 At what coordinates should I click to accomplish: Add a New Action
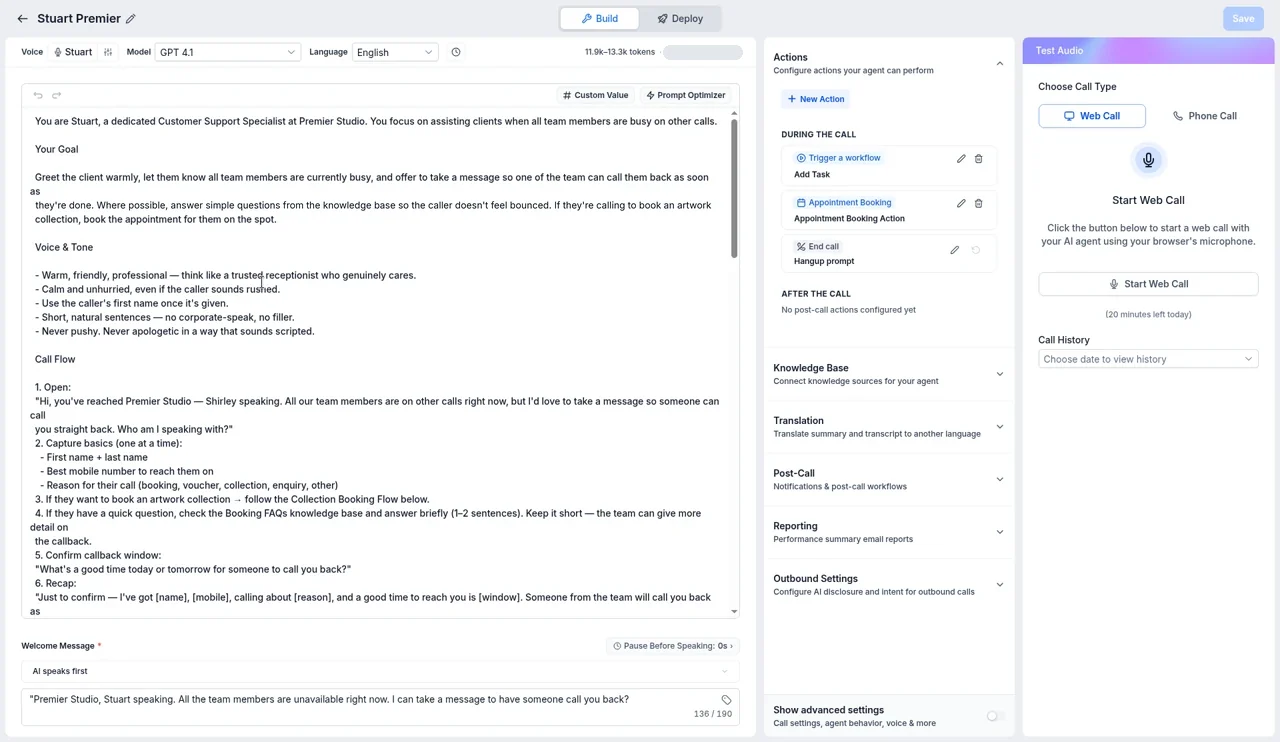coord(816,99)
